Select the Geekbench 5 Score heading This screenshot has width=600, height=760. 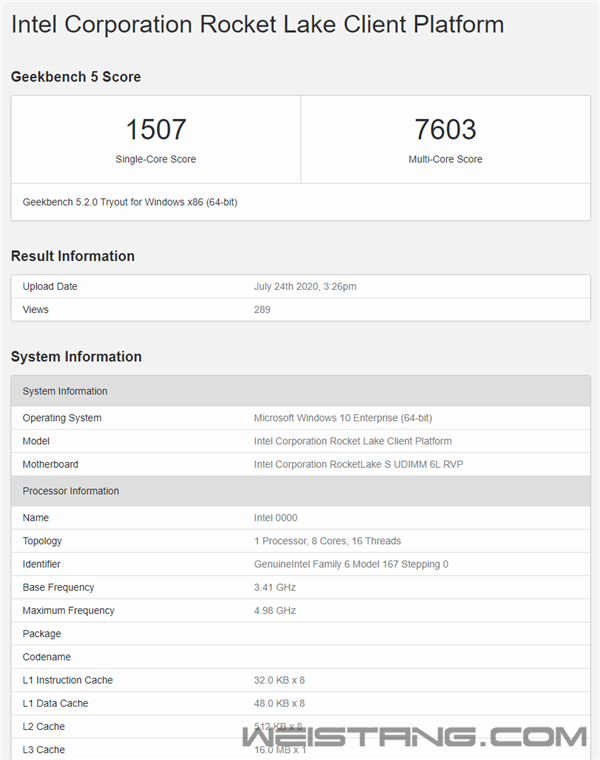[76, 77]
